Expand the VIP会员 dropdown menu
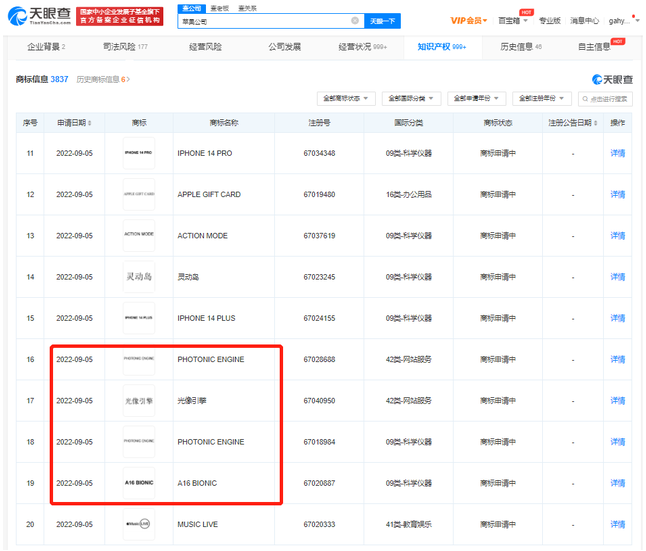 pyautogui.click(x=468, y=21)
